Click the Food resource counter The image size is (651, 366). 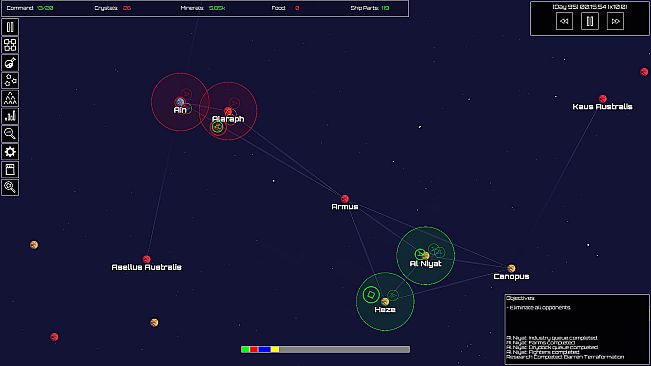click(285, 8)
